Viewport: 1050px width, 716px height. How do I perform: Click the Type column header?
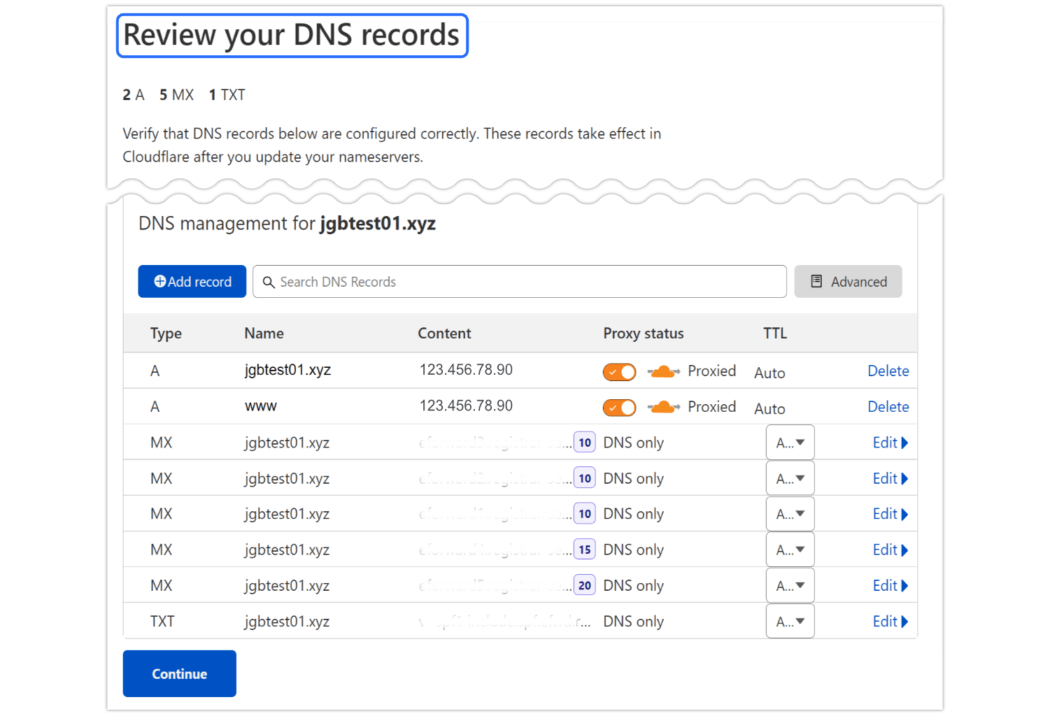click(166, 334)
